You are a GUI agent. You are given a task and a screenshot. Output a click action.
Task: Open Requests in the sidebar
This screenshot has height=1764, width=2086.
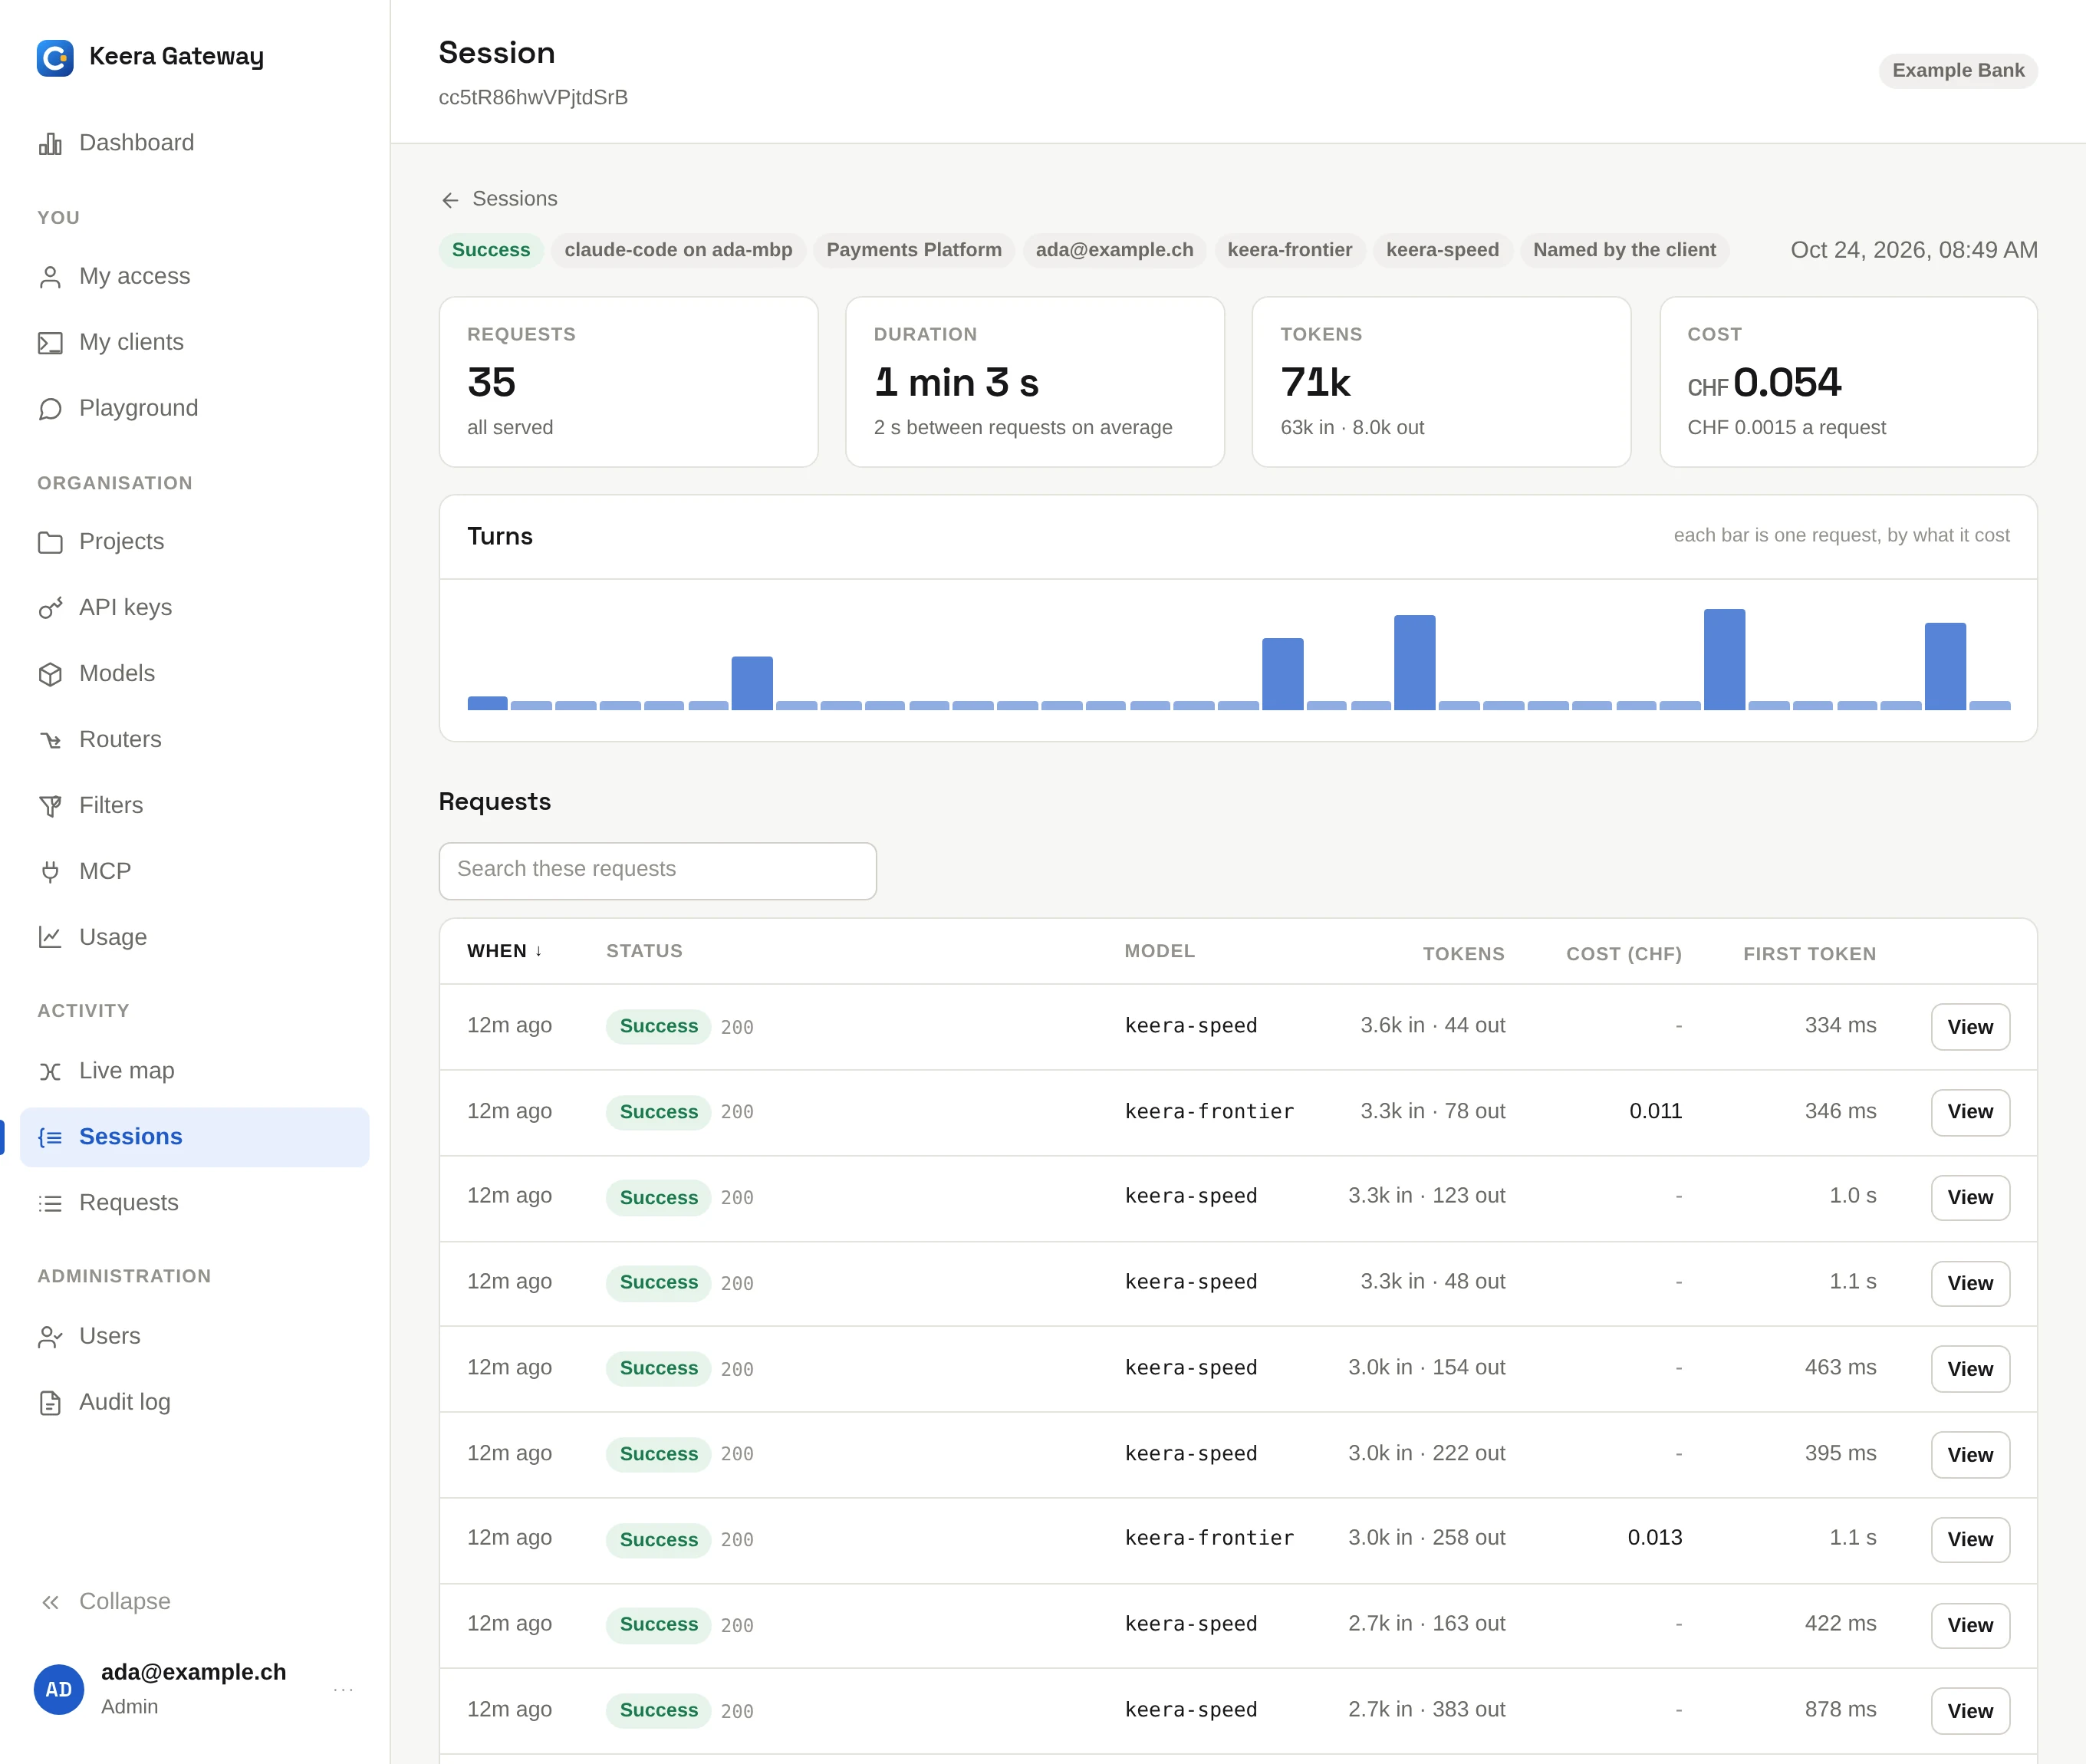pyautogui.click(x=195, y=1203)
